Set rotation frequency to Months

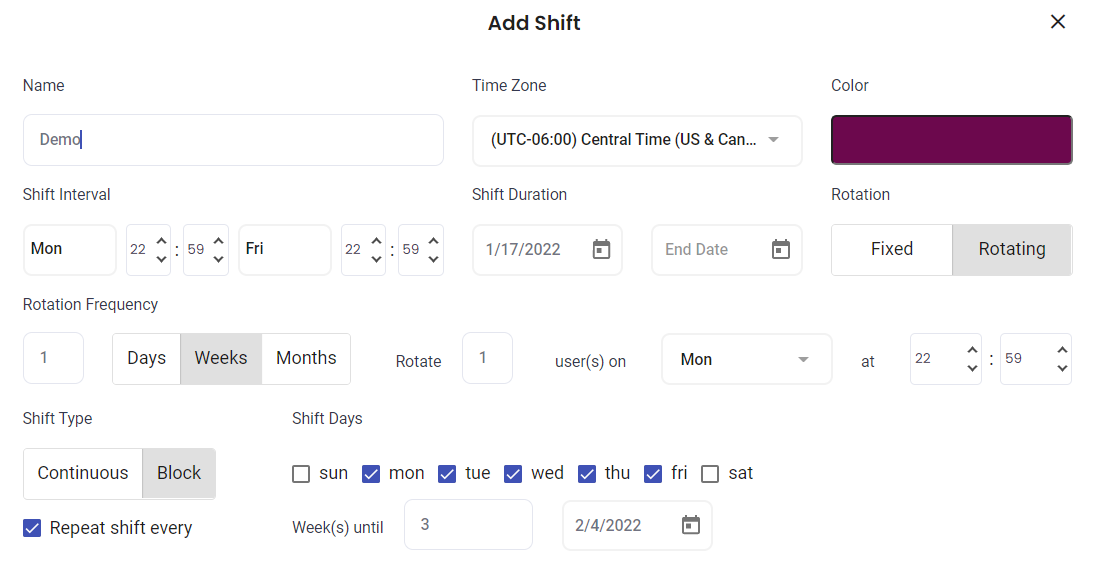pos(306,358)
